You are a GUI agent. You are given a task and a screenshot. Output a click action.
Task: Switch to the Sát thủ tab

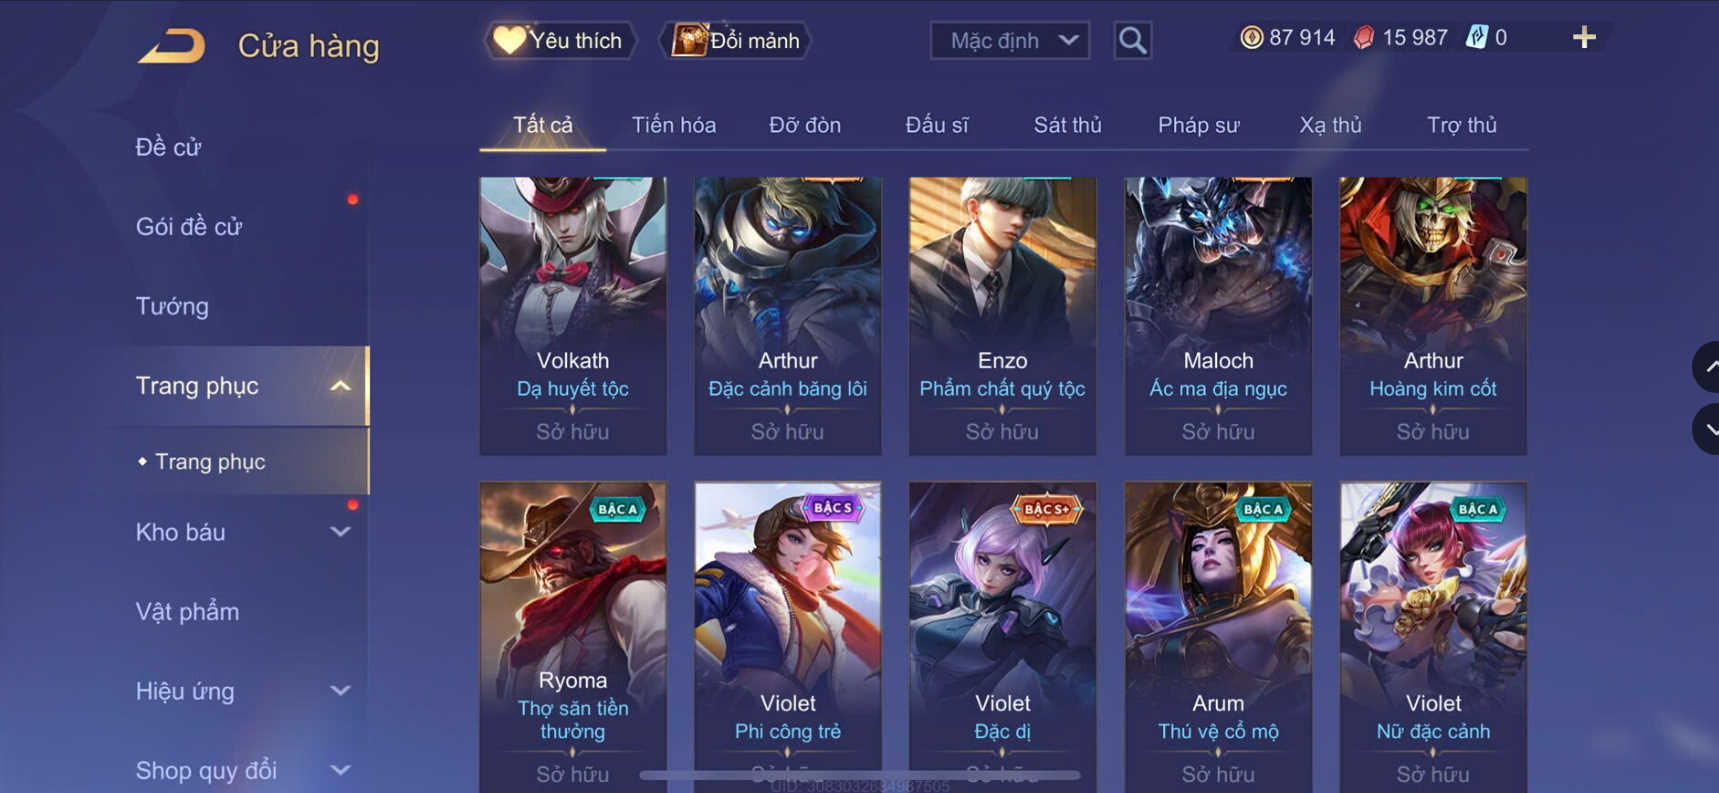1067,125
